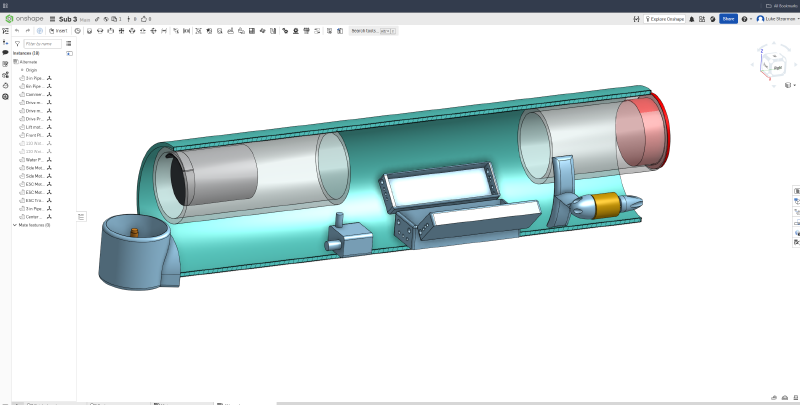This screenshot has height=405, width=800.
Task: Click the link icon next to Main
Action: tap(97, 19)
